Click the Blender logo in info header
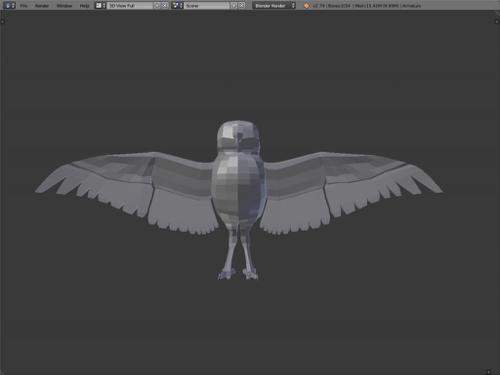 (306, 6)
